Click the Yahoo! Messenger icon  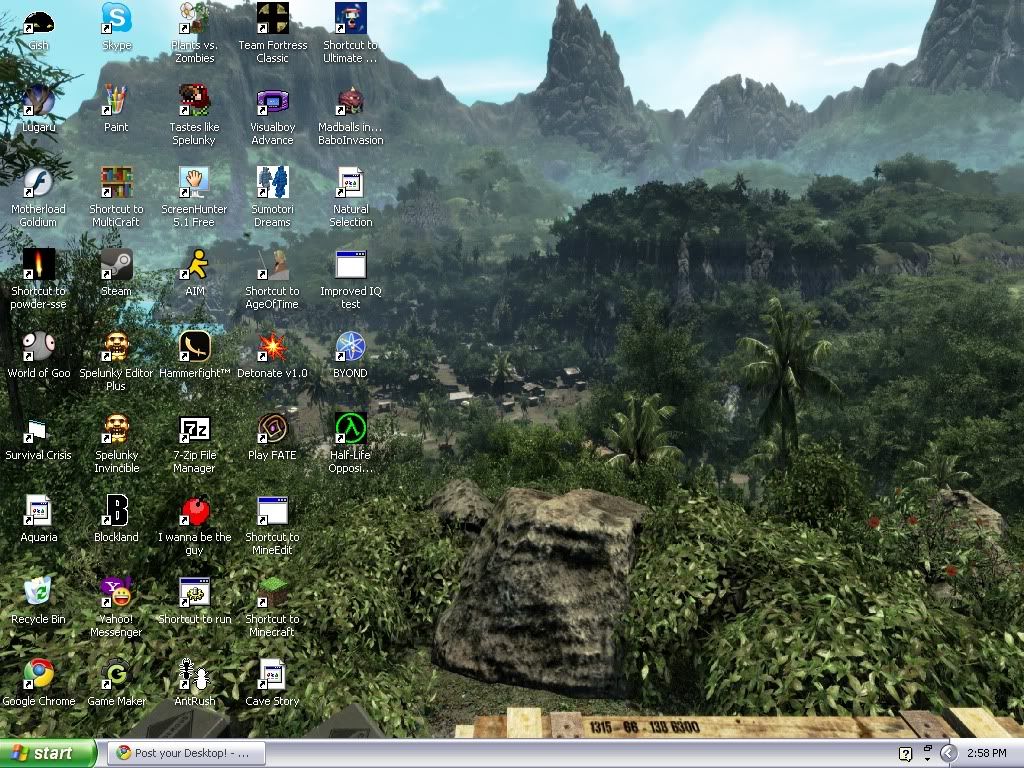point(116,592)
